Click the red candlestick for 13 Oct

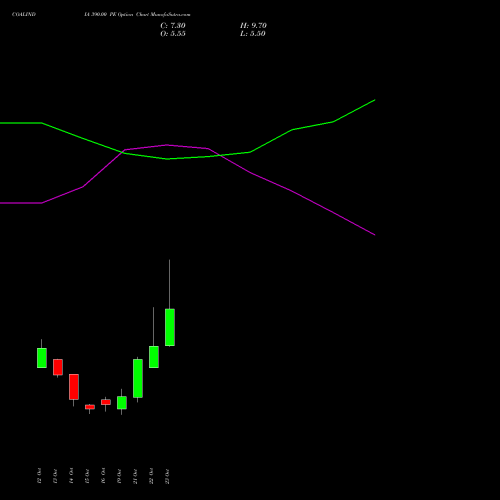[58, 367]
